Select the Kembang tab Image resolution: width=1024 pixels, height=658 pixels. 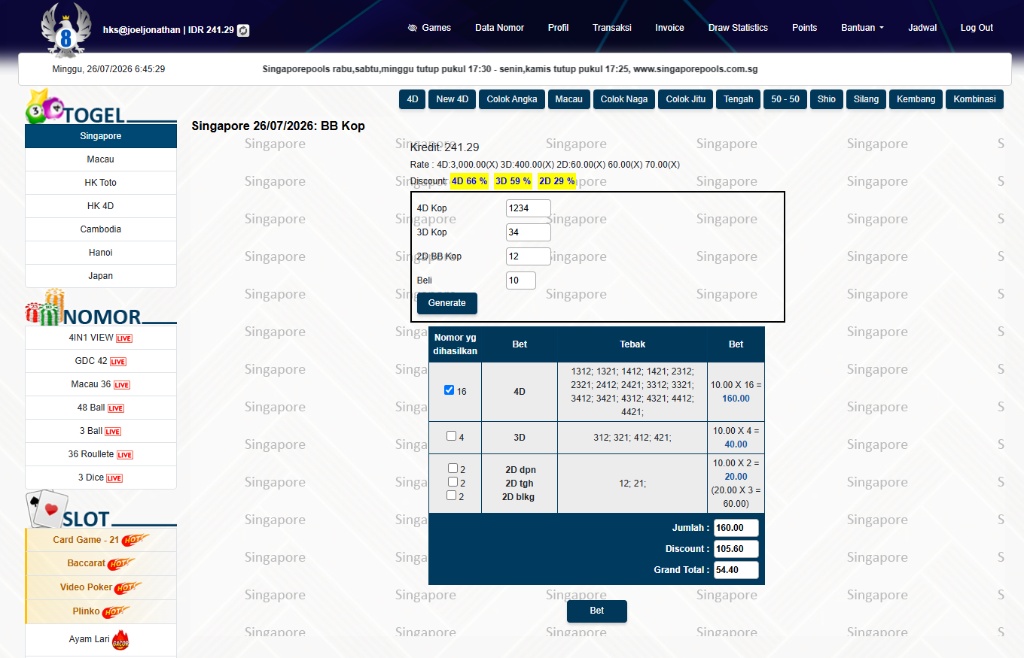pos(916,99)
